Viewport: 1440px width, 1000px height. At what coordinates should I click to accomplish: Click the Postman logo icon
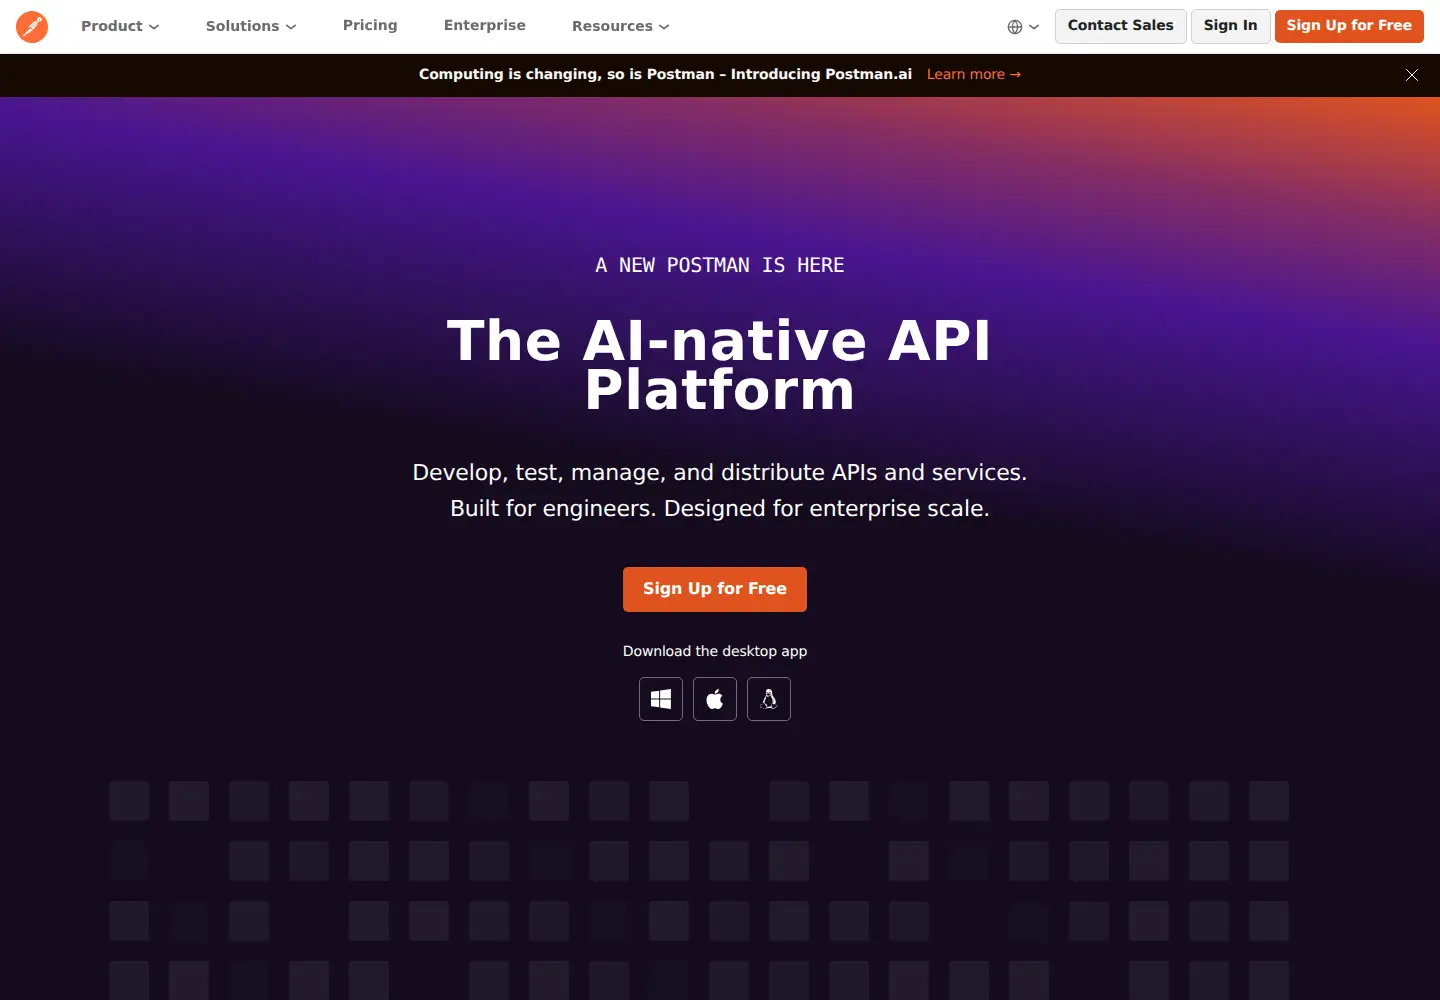(x=32, y=26)
